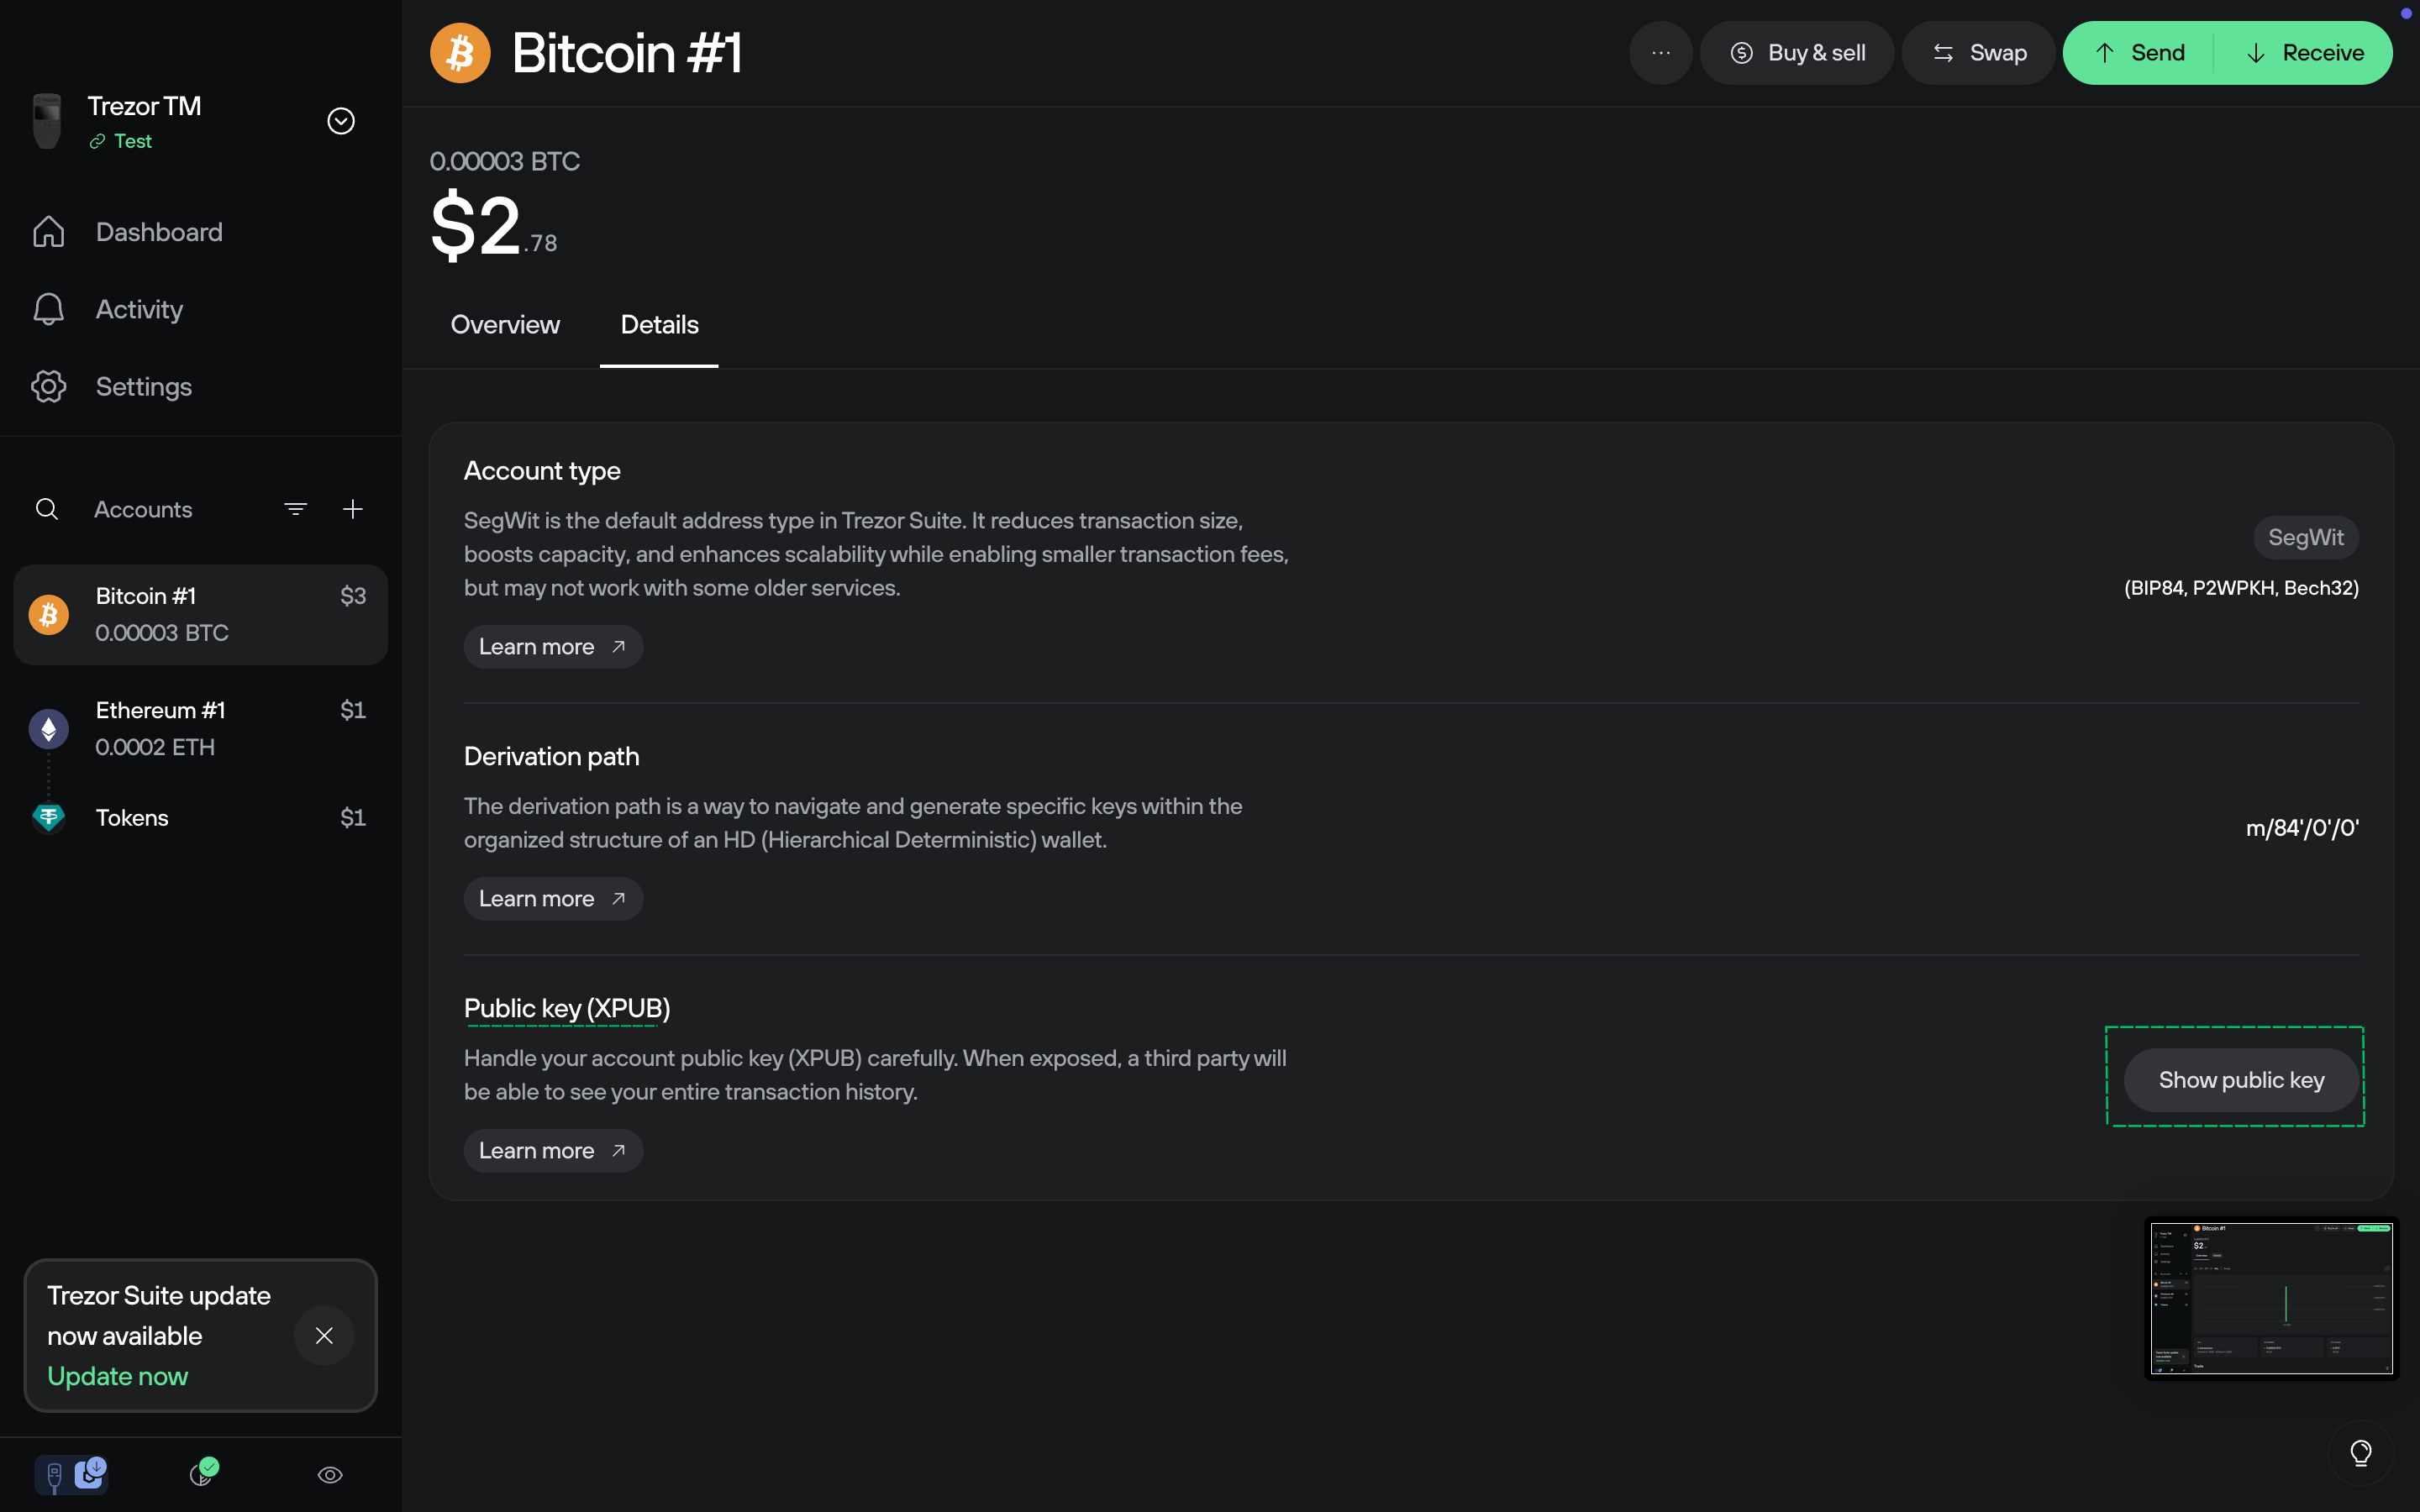Screen dimensions: 2420x1512
Task: Click Update now link
Action: 118,1376
